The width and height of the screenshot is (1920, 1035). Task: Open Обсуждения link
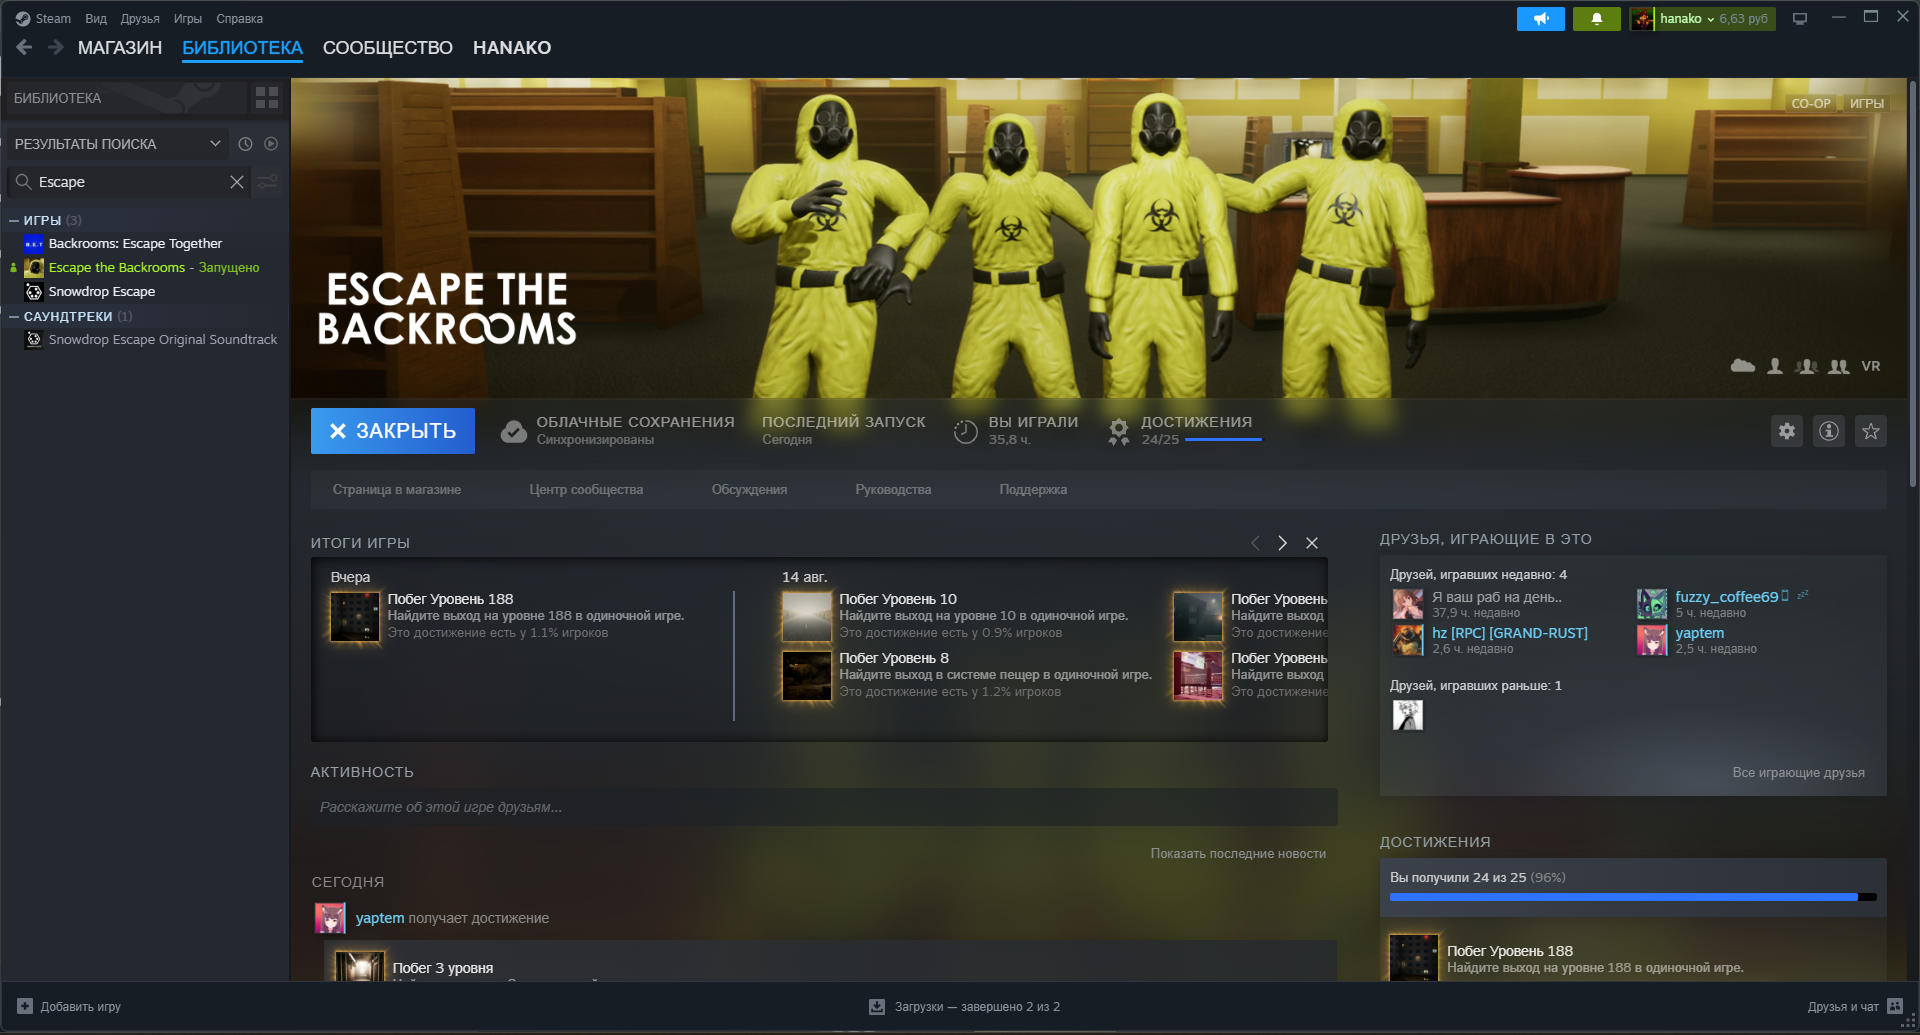749,490
